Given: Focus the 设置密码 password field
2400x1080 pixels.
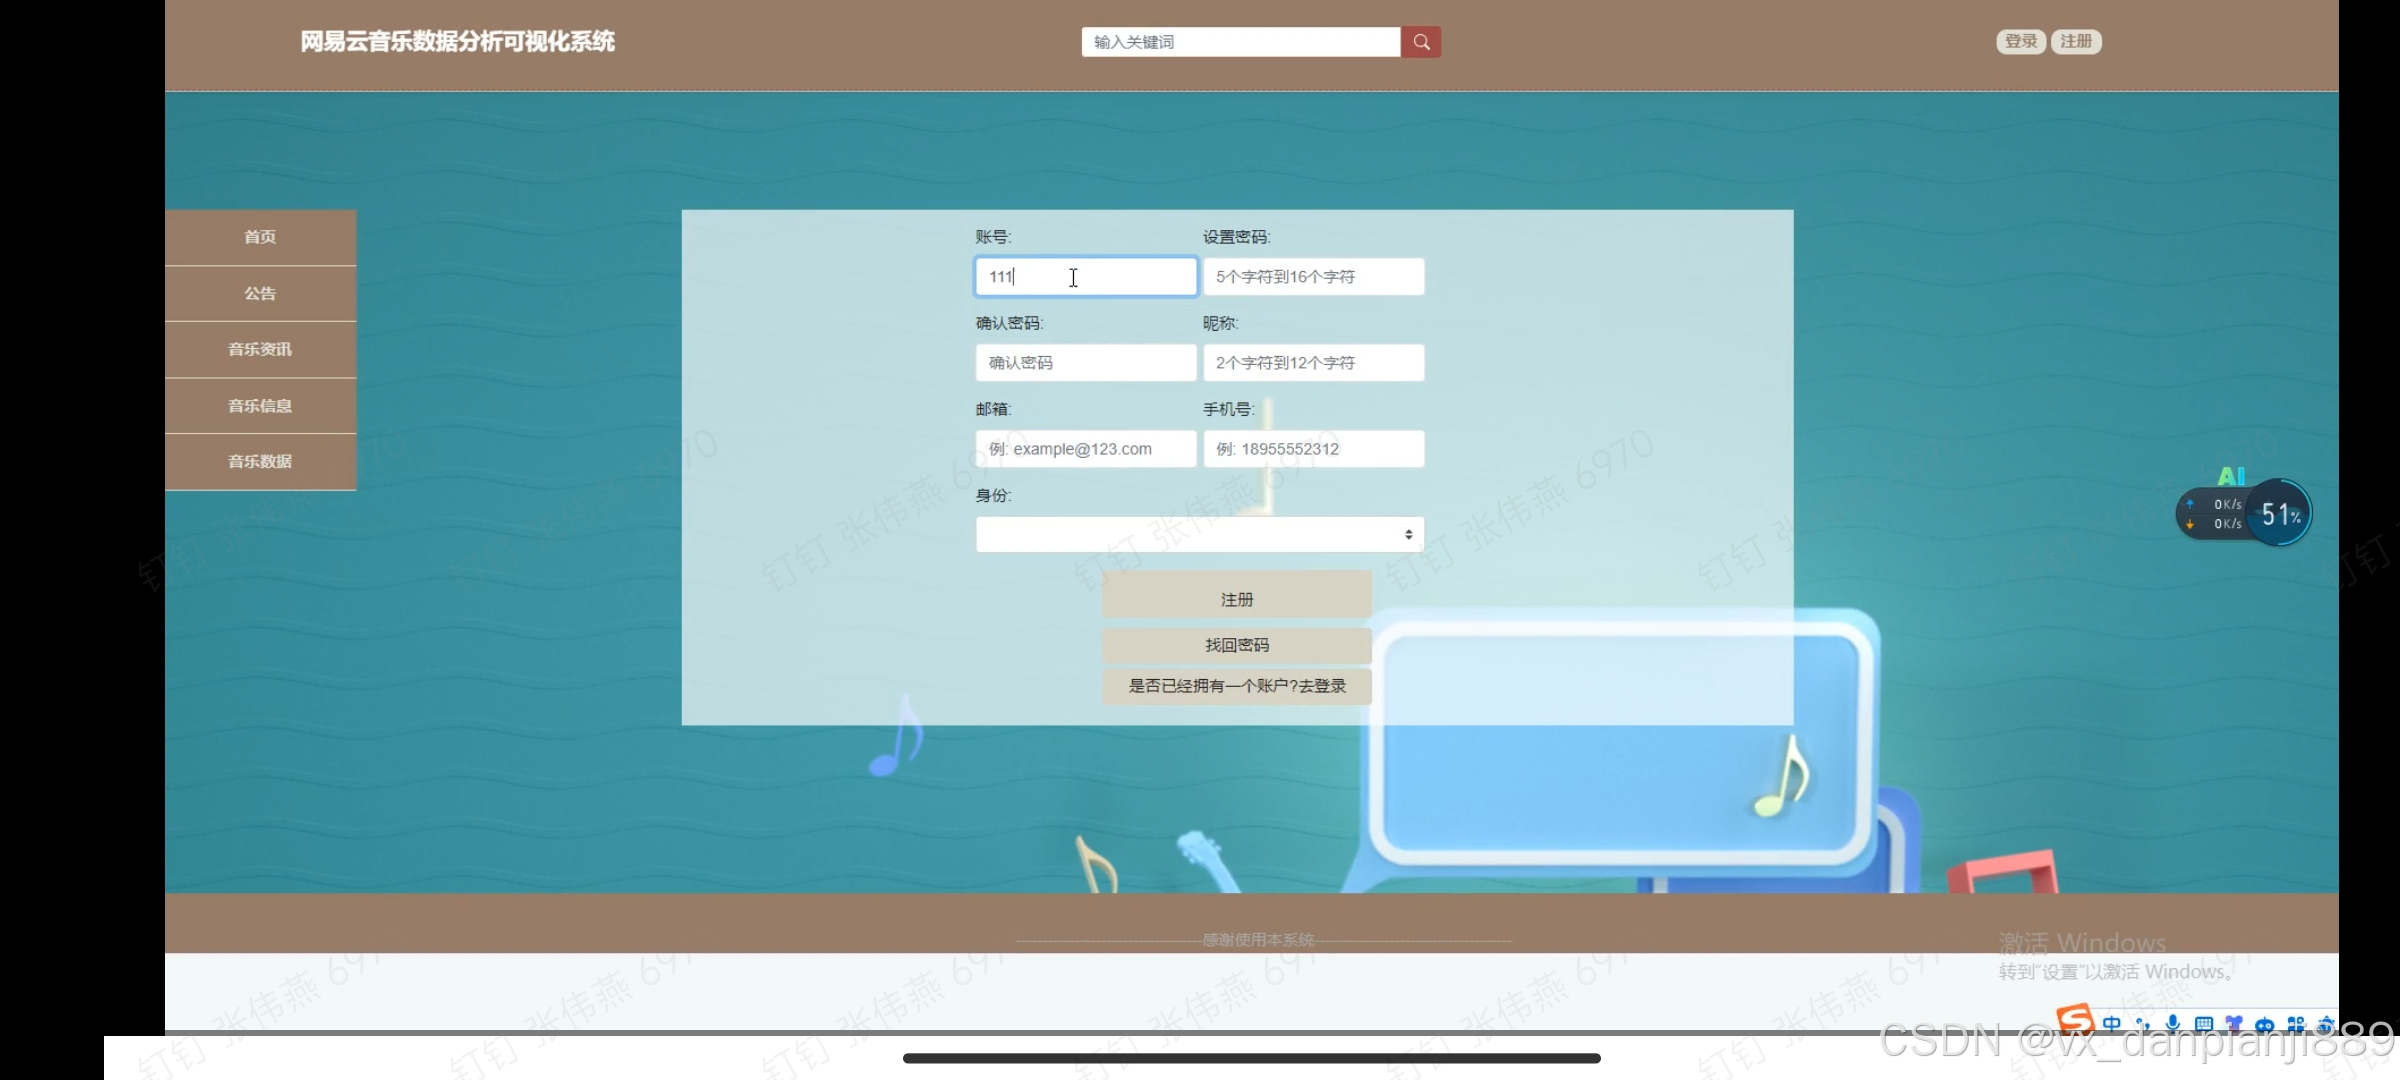Looking at the screenshot, I should point(1312,277).
